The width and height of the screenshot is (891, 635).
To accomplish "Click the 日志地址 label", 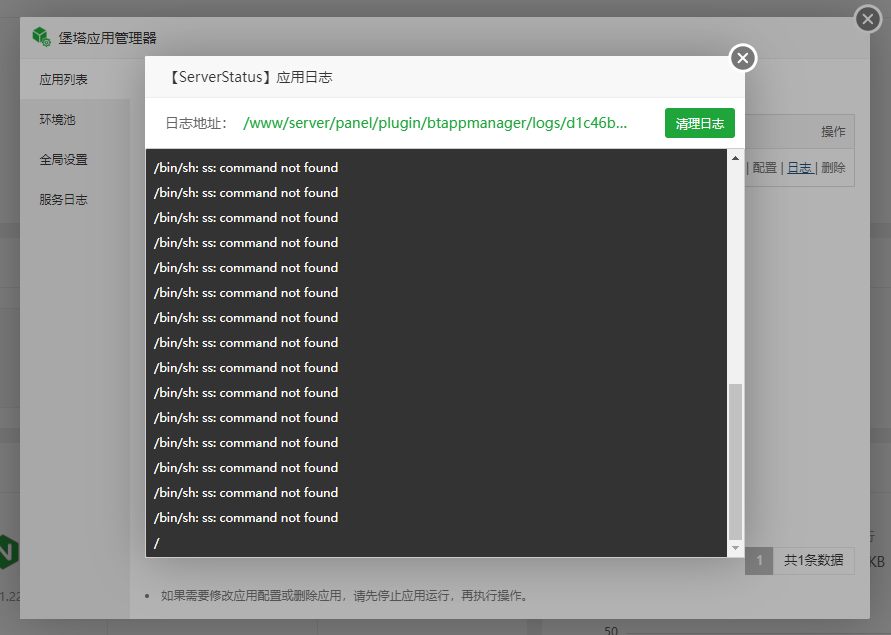I will (x=197, y=123).
